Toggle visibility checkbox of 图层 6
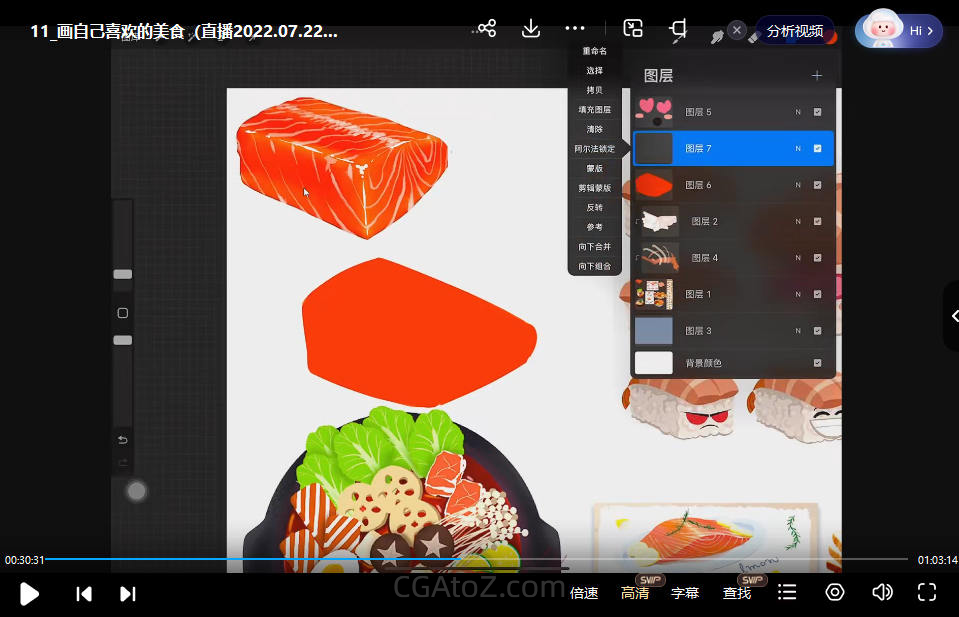Image resolution: width=959 pixels, height=617 pixels. (817, 185)
